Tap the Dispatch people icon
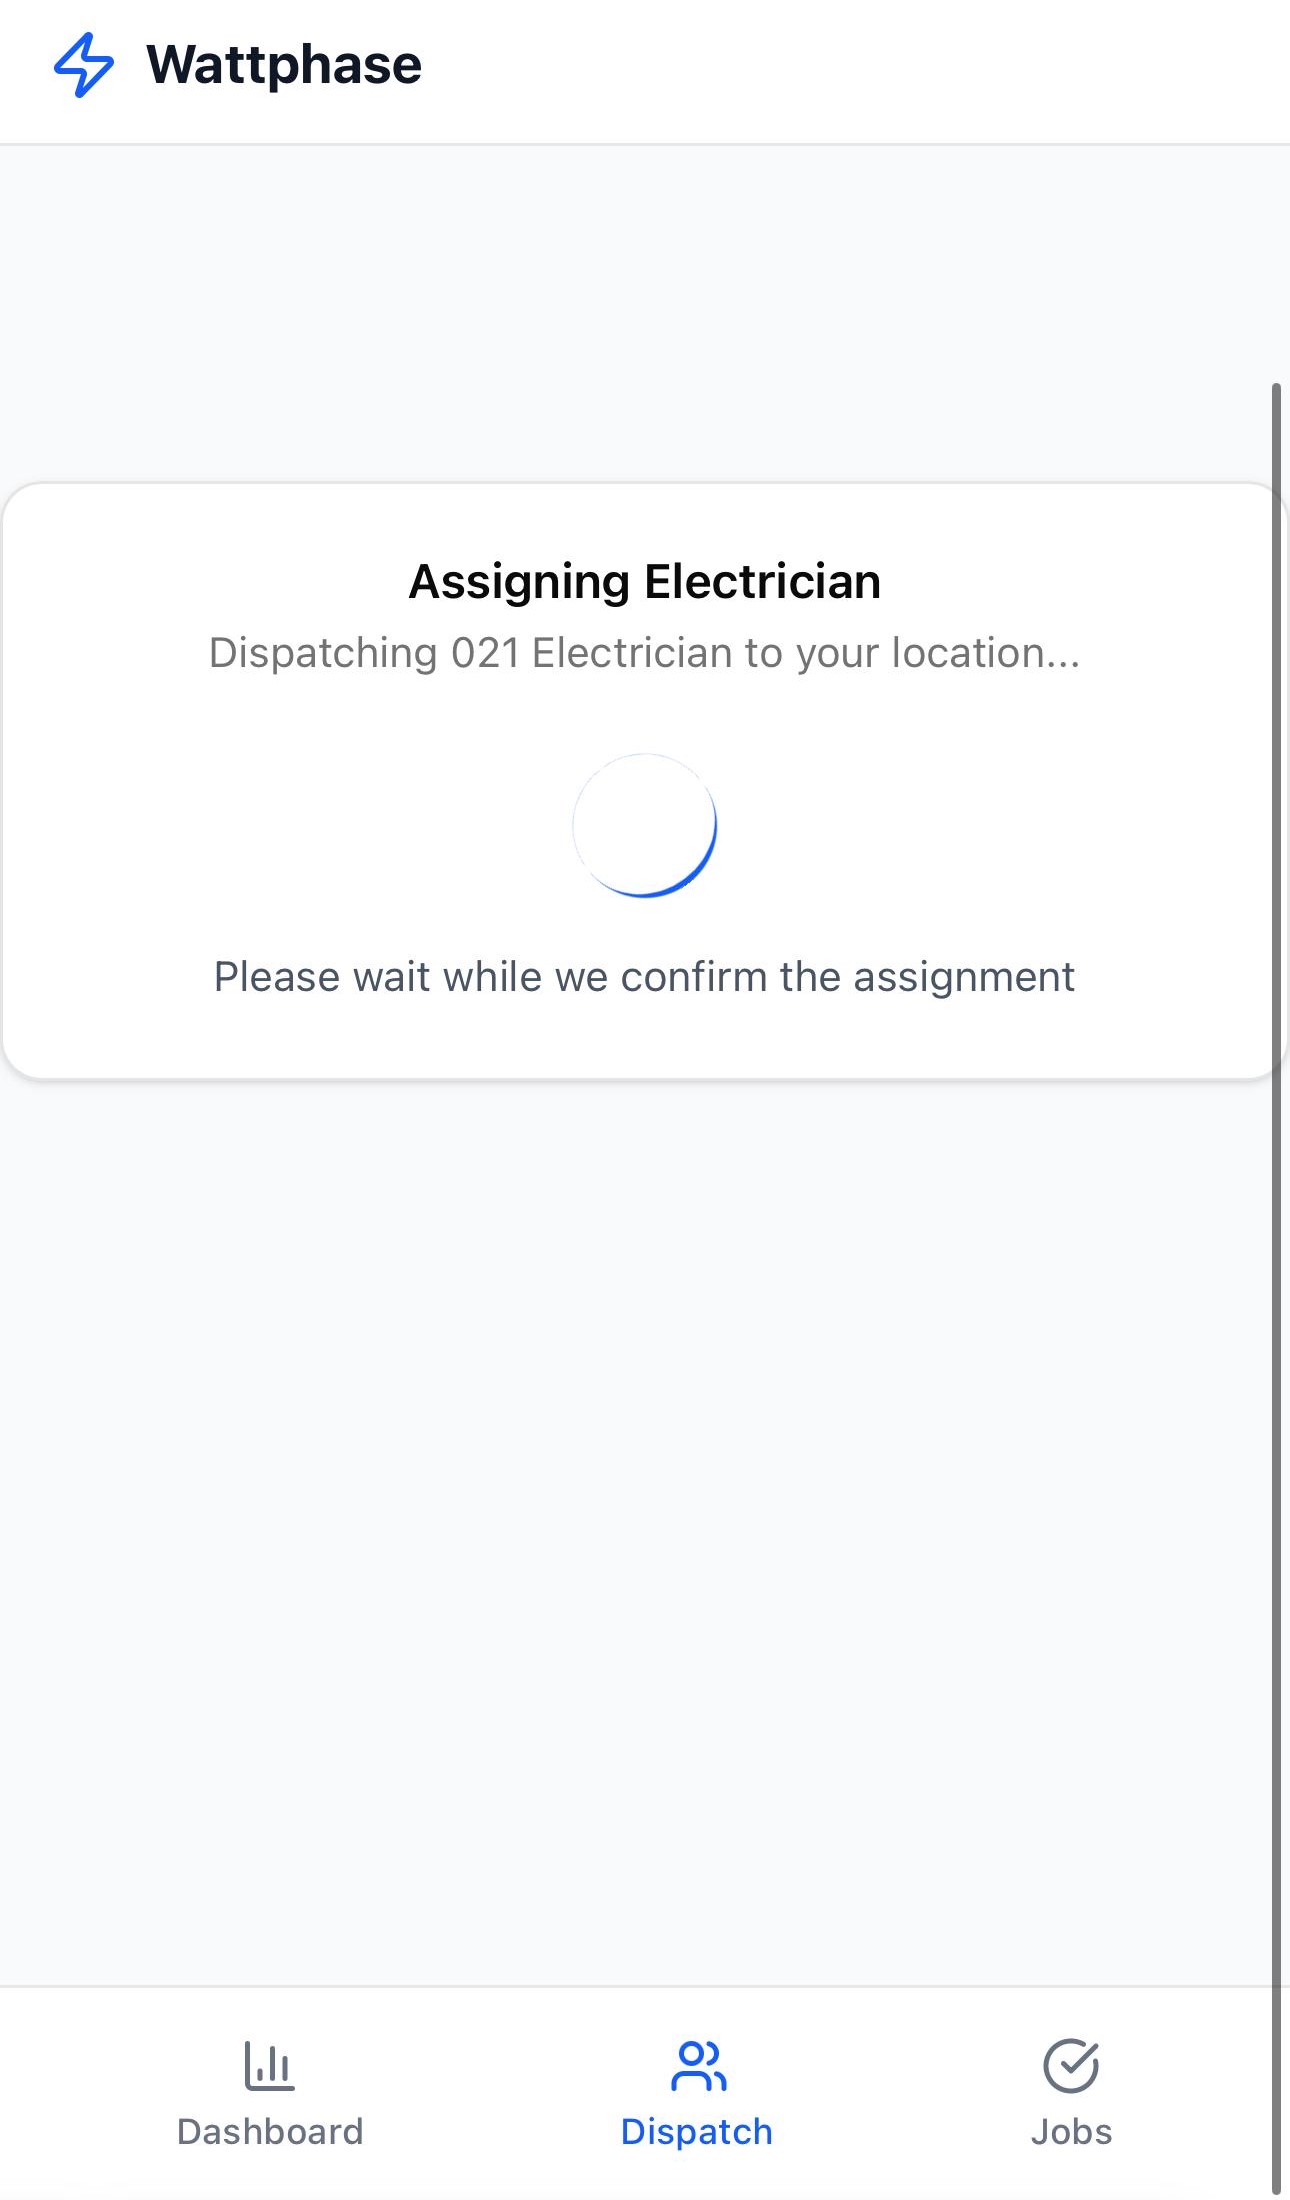 coord(698,2066)
